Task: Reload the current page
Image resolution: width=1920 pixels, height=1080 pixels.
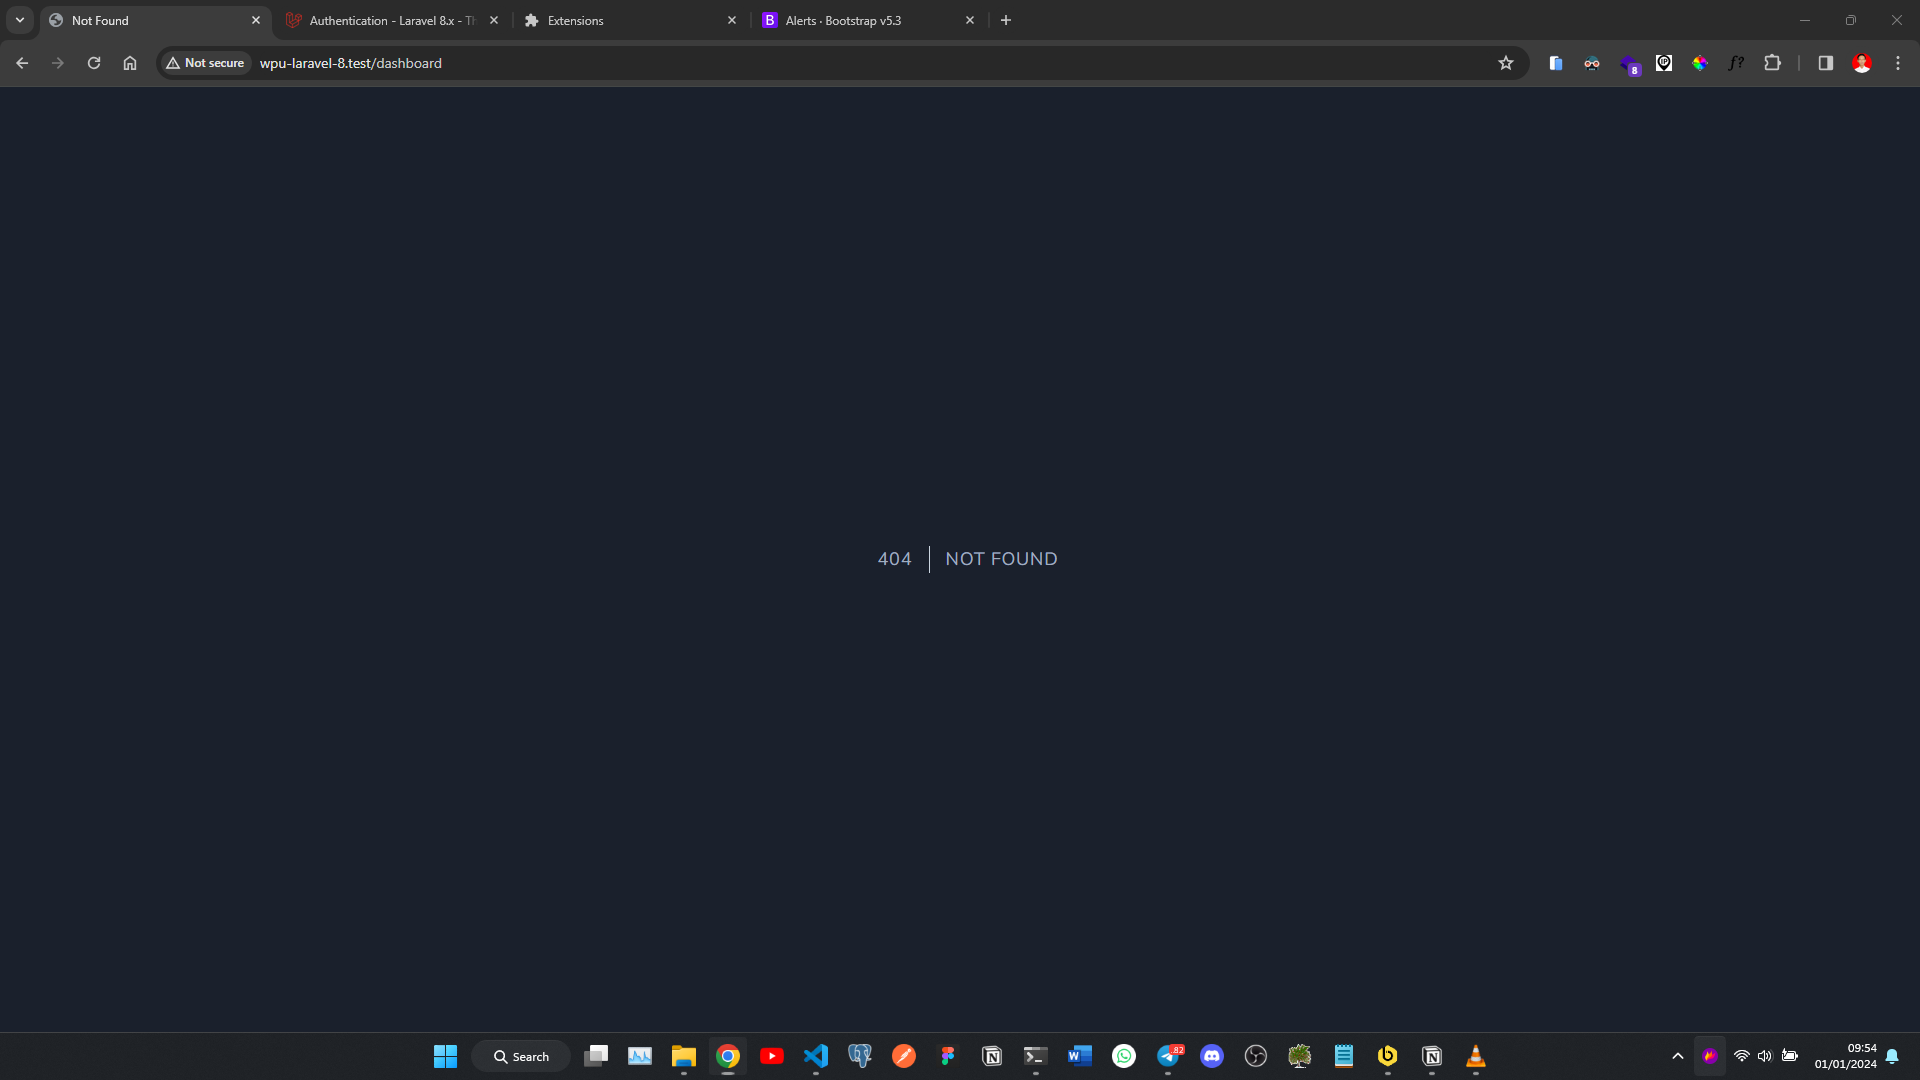Action: pos(93,63)
